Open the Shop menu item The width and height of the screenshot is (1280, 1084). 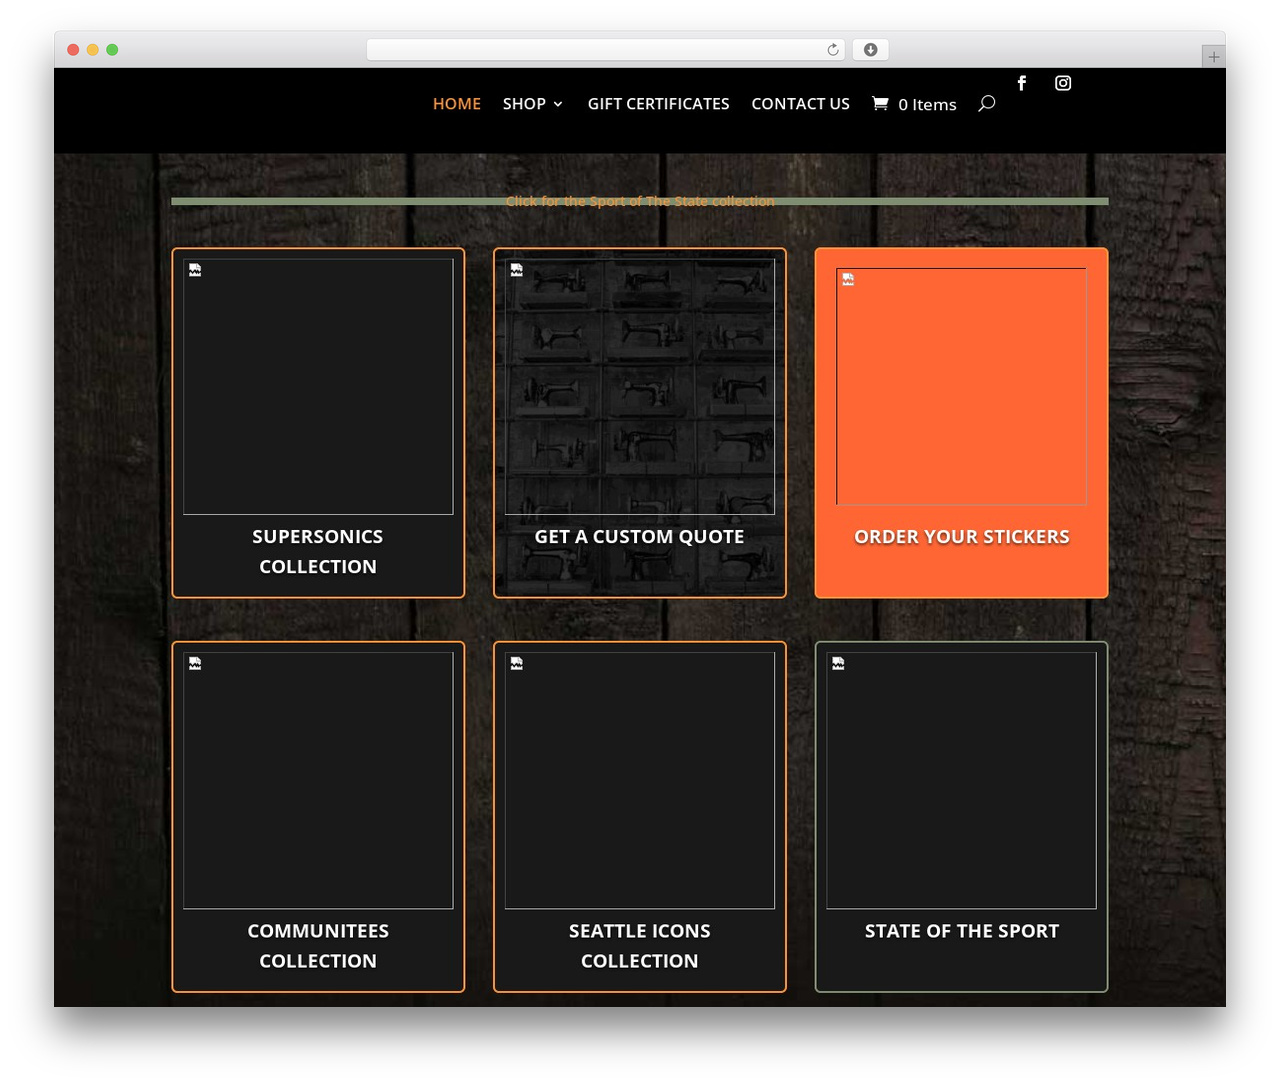click(x=524, y=104)
